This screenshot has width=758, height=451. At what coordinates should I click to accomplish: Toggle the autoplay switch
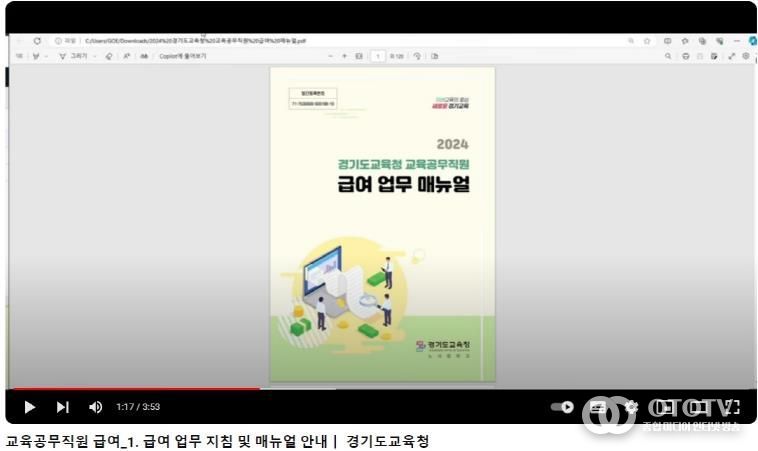(562, 407)
